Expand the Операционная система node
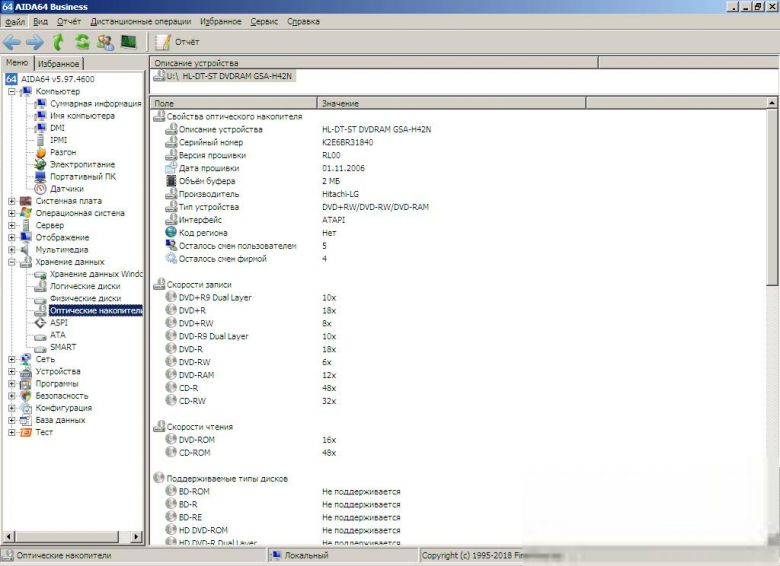This screenshot has width=780, height=566. [x=11, y=213]
